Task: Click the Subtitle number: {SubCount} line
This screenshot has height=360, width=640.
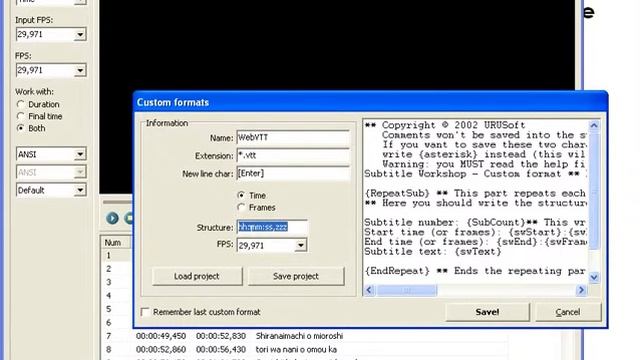Action: point(475,222)
